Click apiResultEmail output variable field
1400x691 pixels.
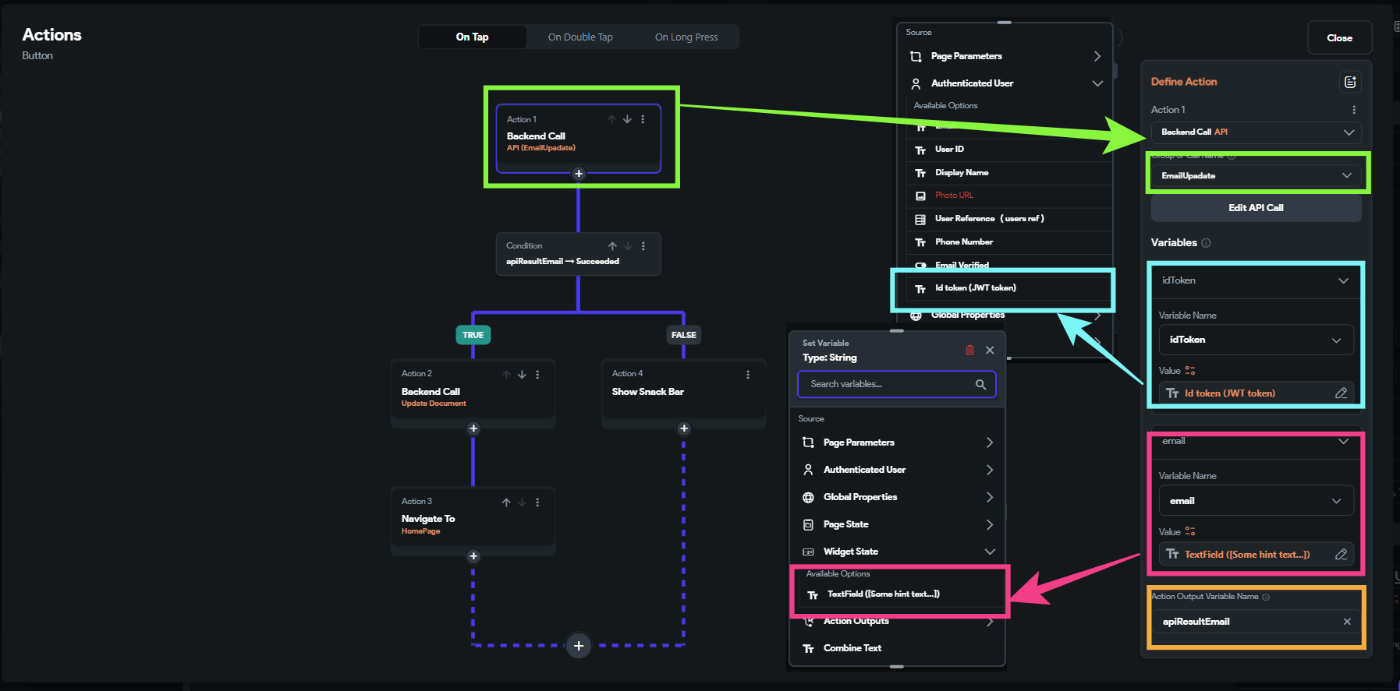(1256, 622)
